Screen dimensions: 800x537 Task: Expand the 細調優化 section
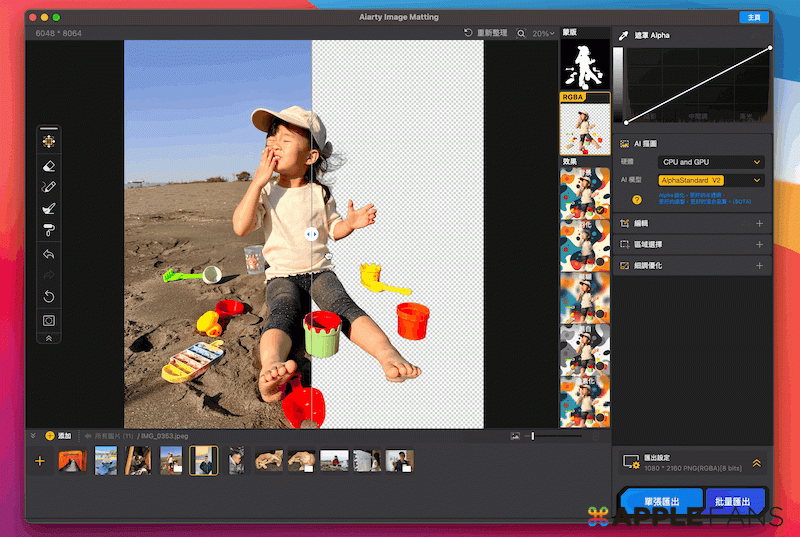[759, 266]
